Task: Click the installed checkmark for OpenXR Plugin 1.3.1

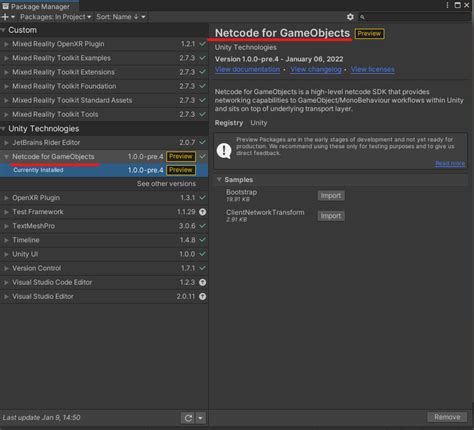Action: (202, 198)
